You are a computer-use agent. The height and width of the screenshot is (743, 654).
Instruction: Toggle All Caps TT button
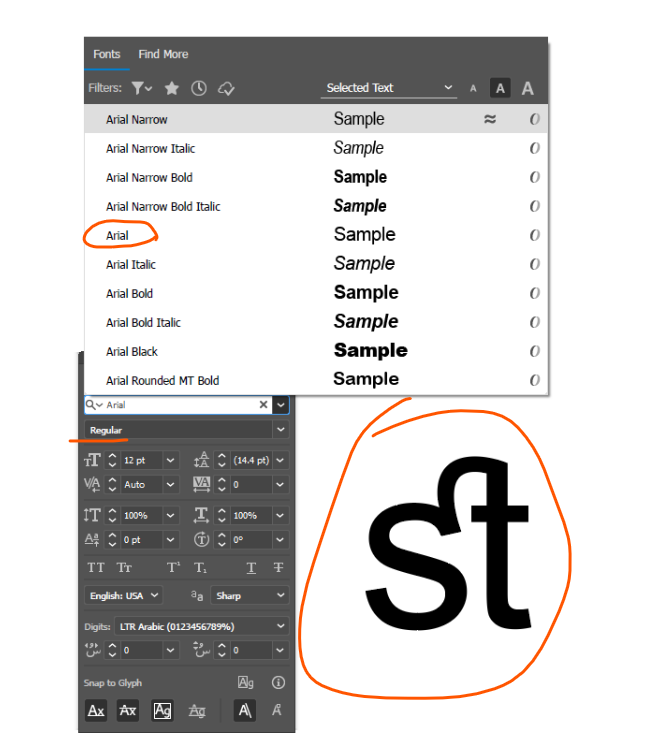[x=96, y=568]
